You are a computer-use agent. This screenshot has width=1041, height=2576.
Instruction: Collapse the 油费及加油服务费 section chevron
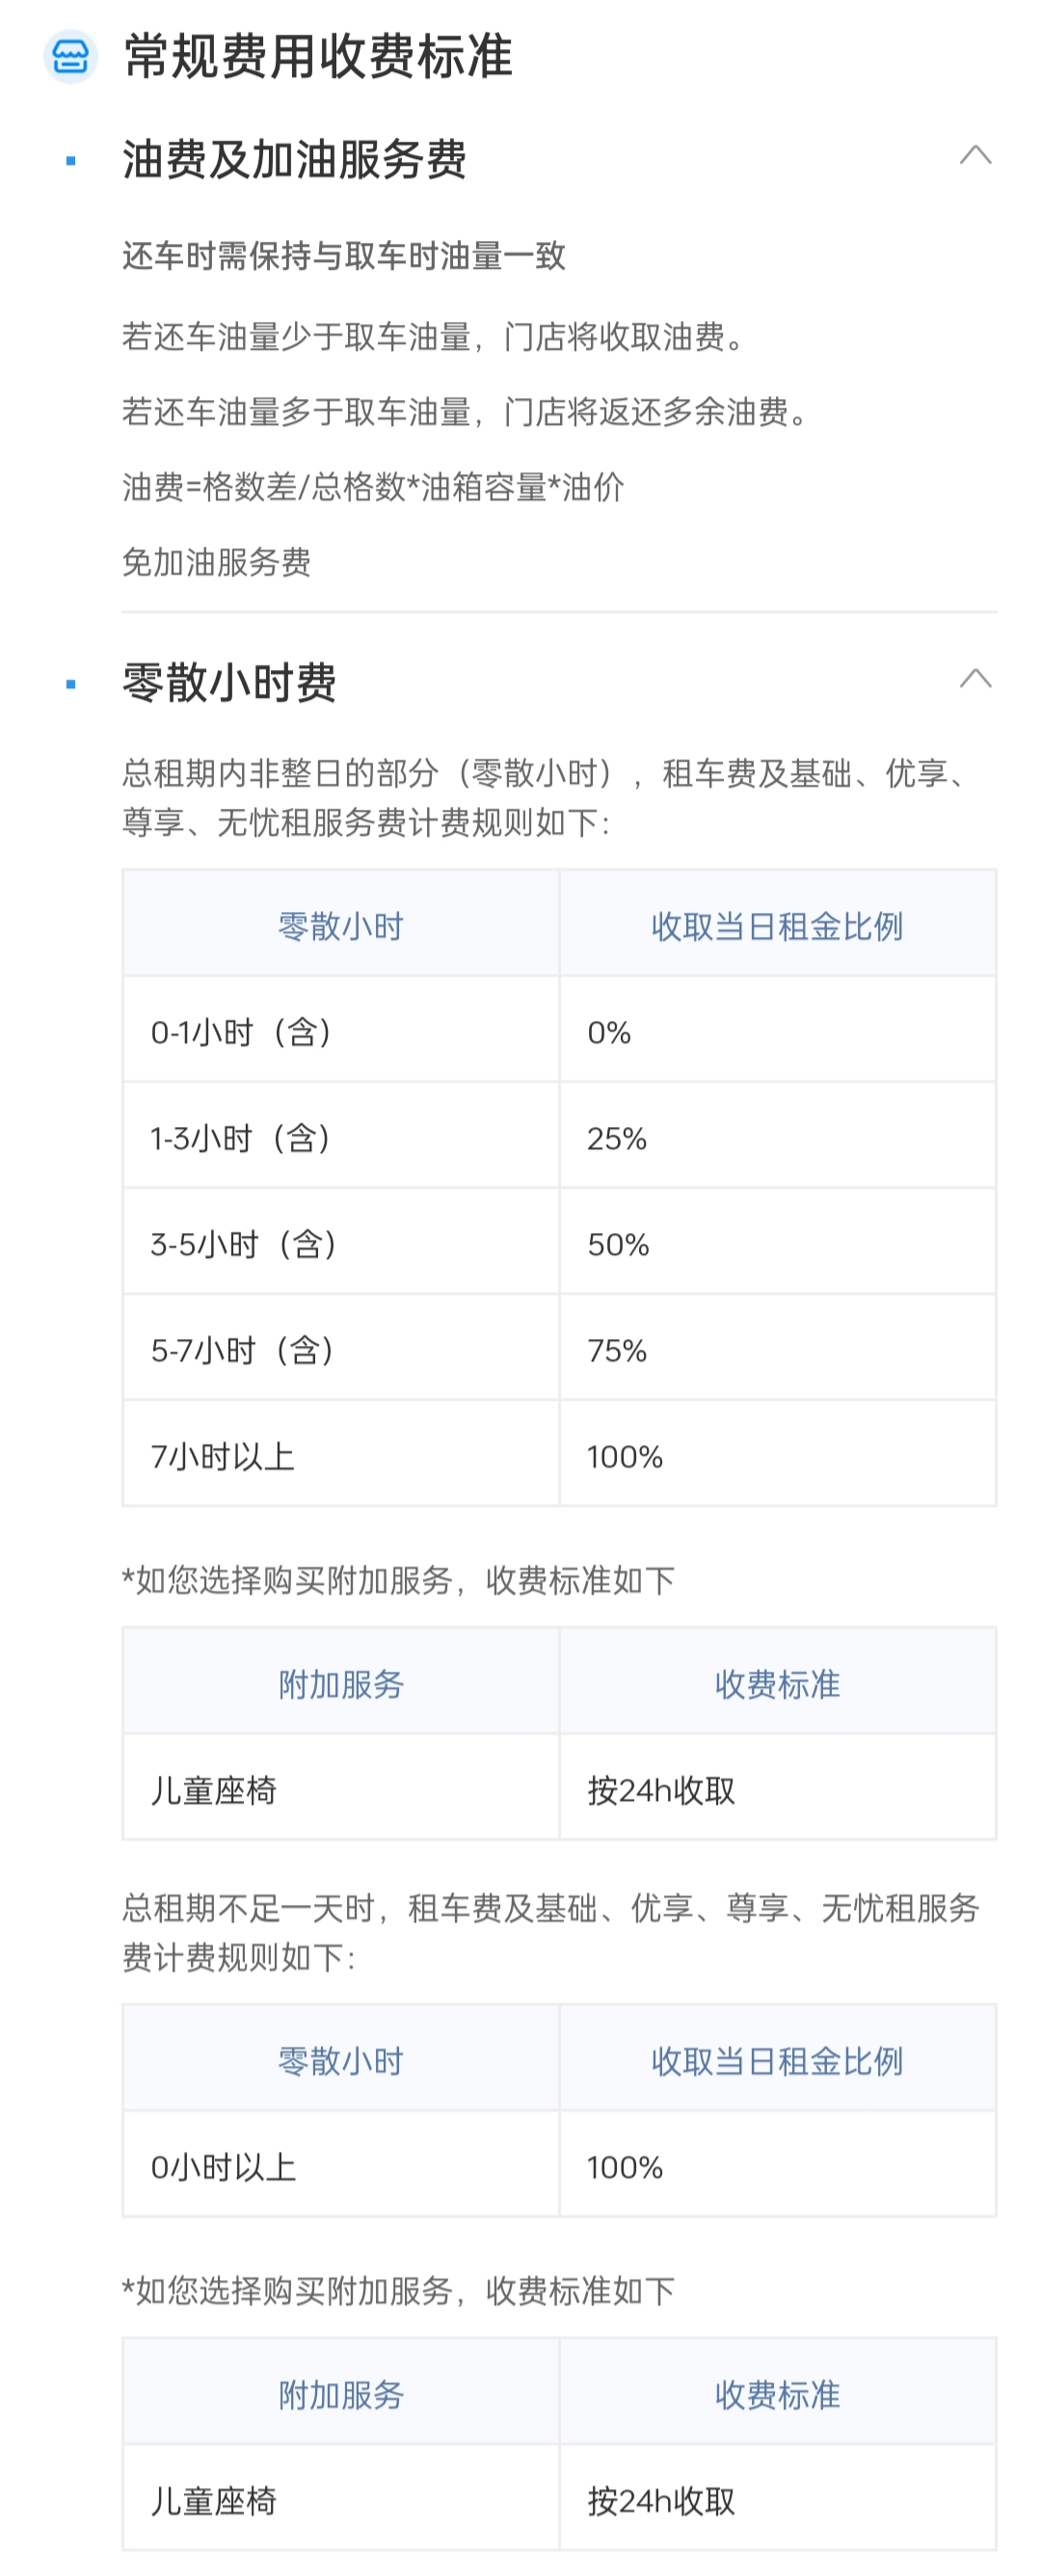[x=975, y=155]
